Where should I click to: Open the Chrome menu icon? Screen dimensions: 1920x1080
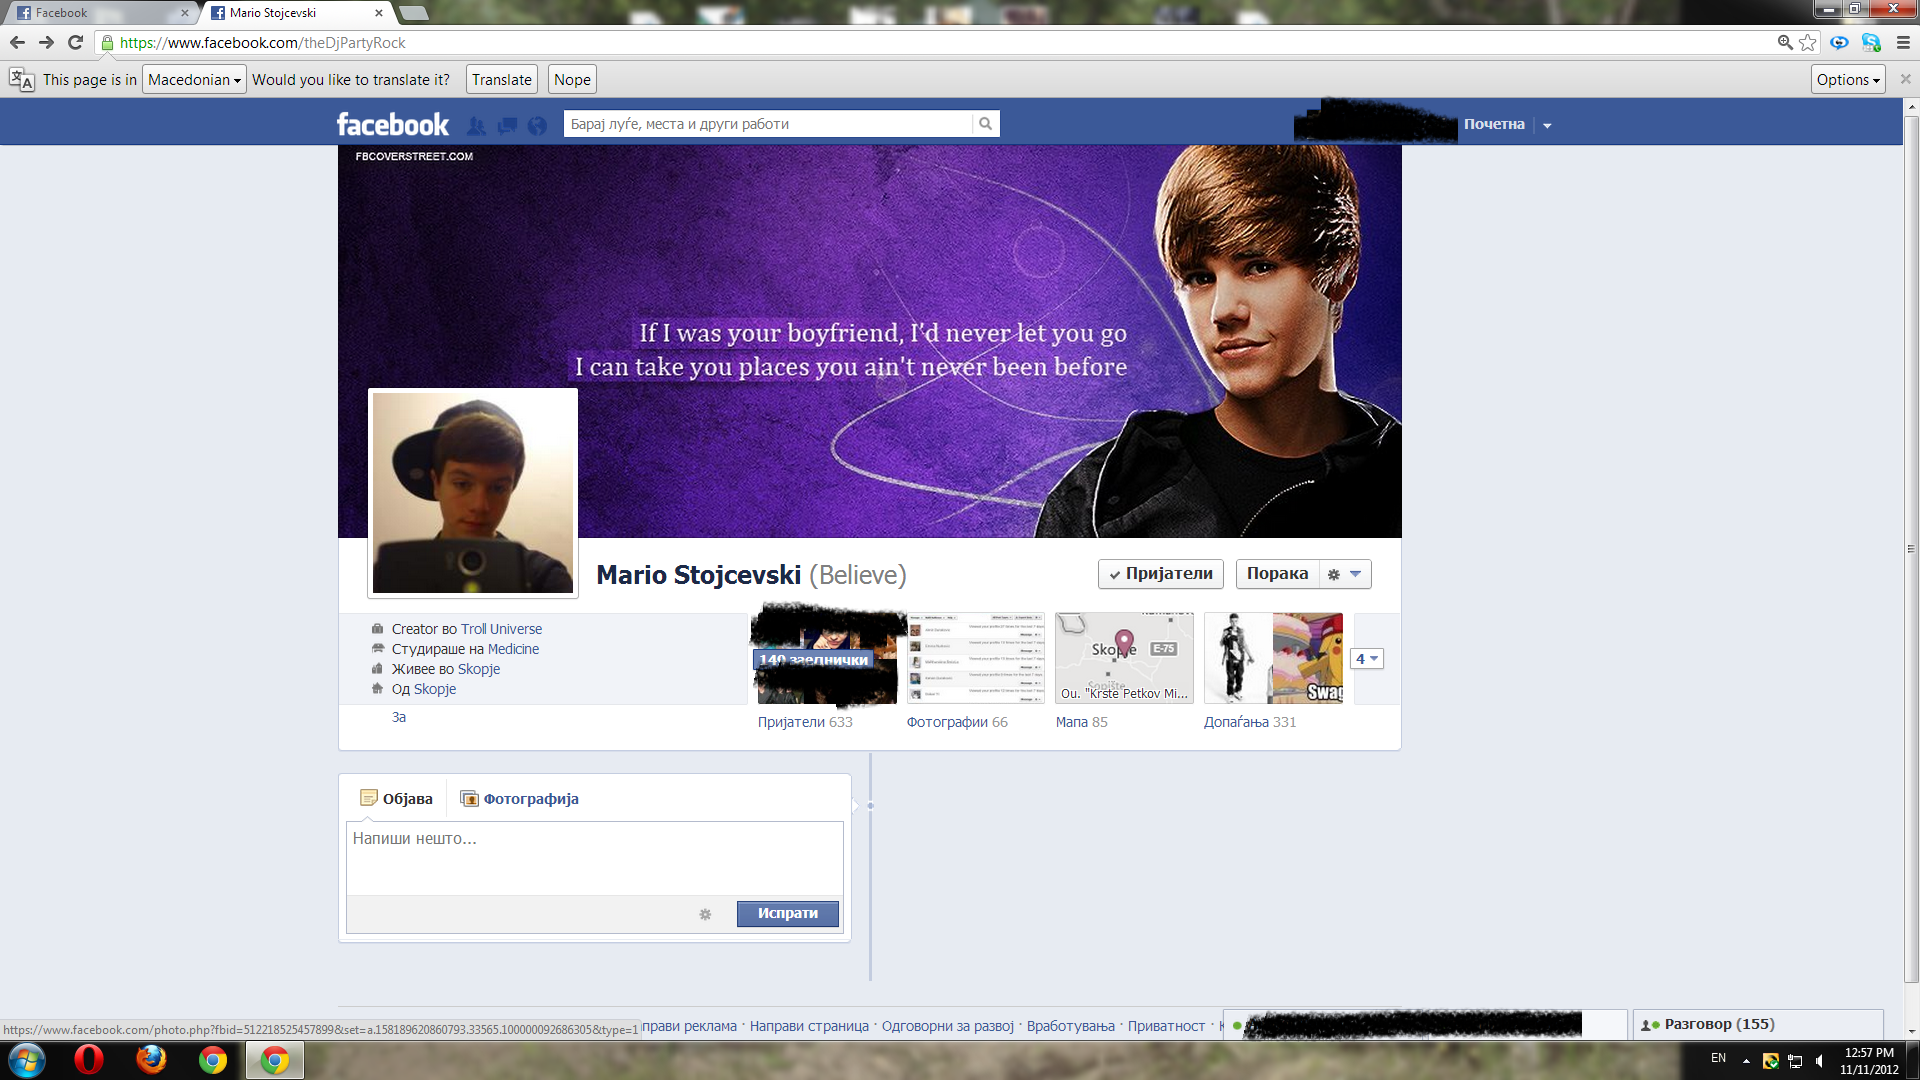coord(1903,42)
